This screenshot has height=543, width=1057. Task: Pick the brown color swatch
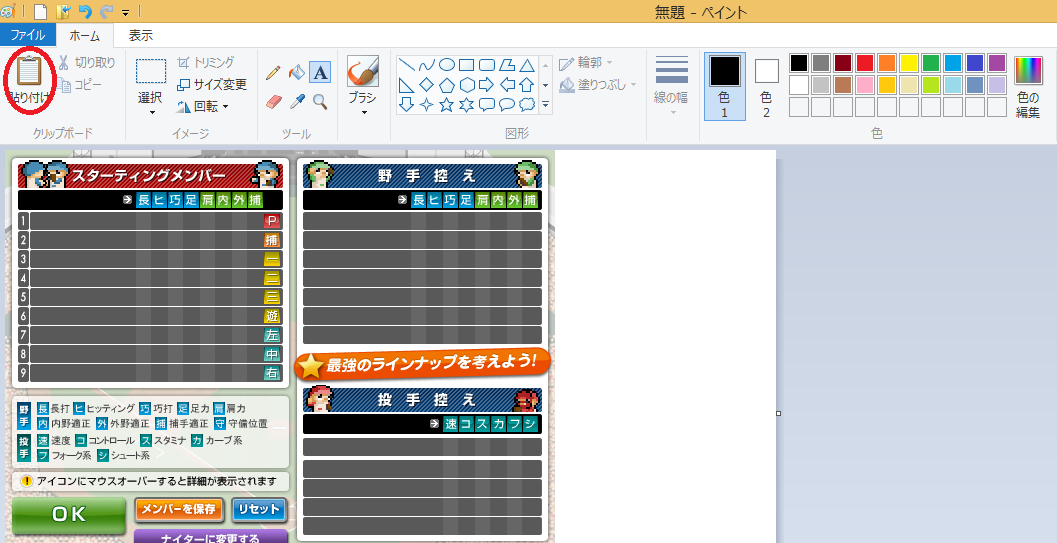tap(843, 85)
